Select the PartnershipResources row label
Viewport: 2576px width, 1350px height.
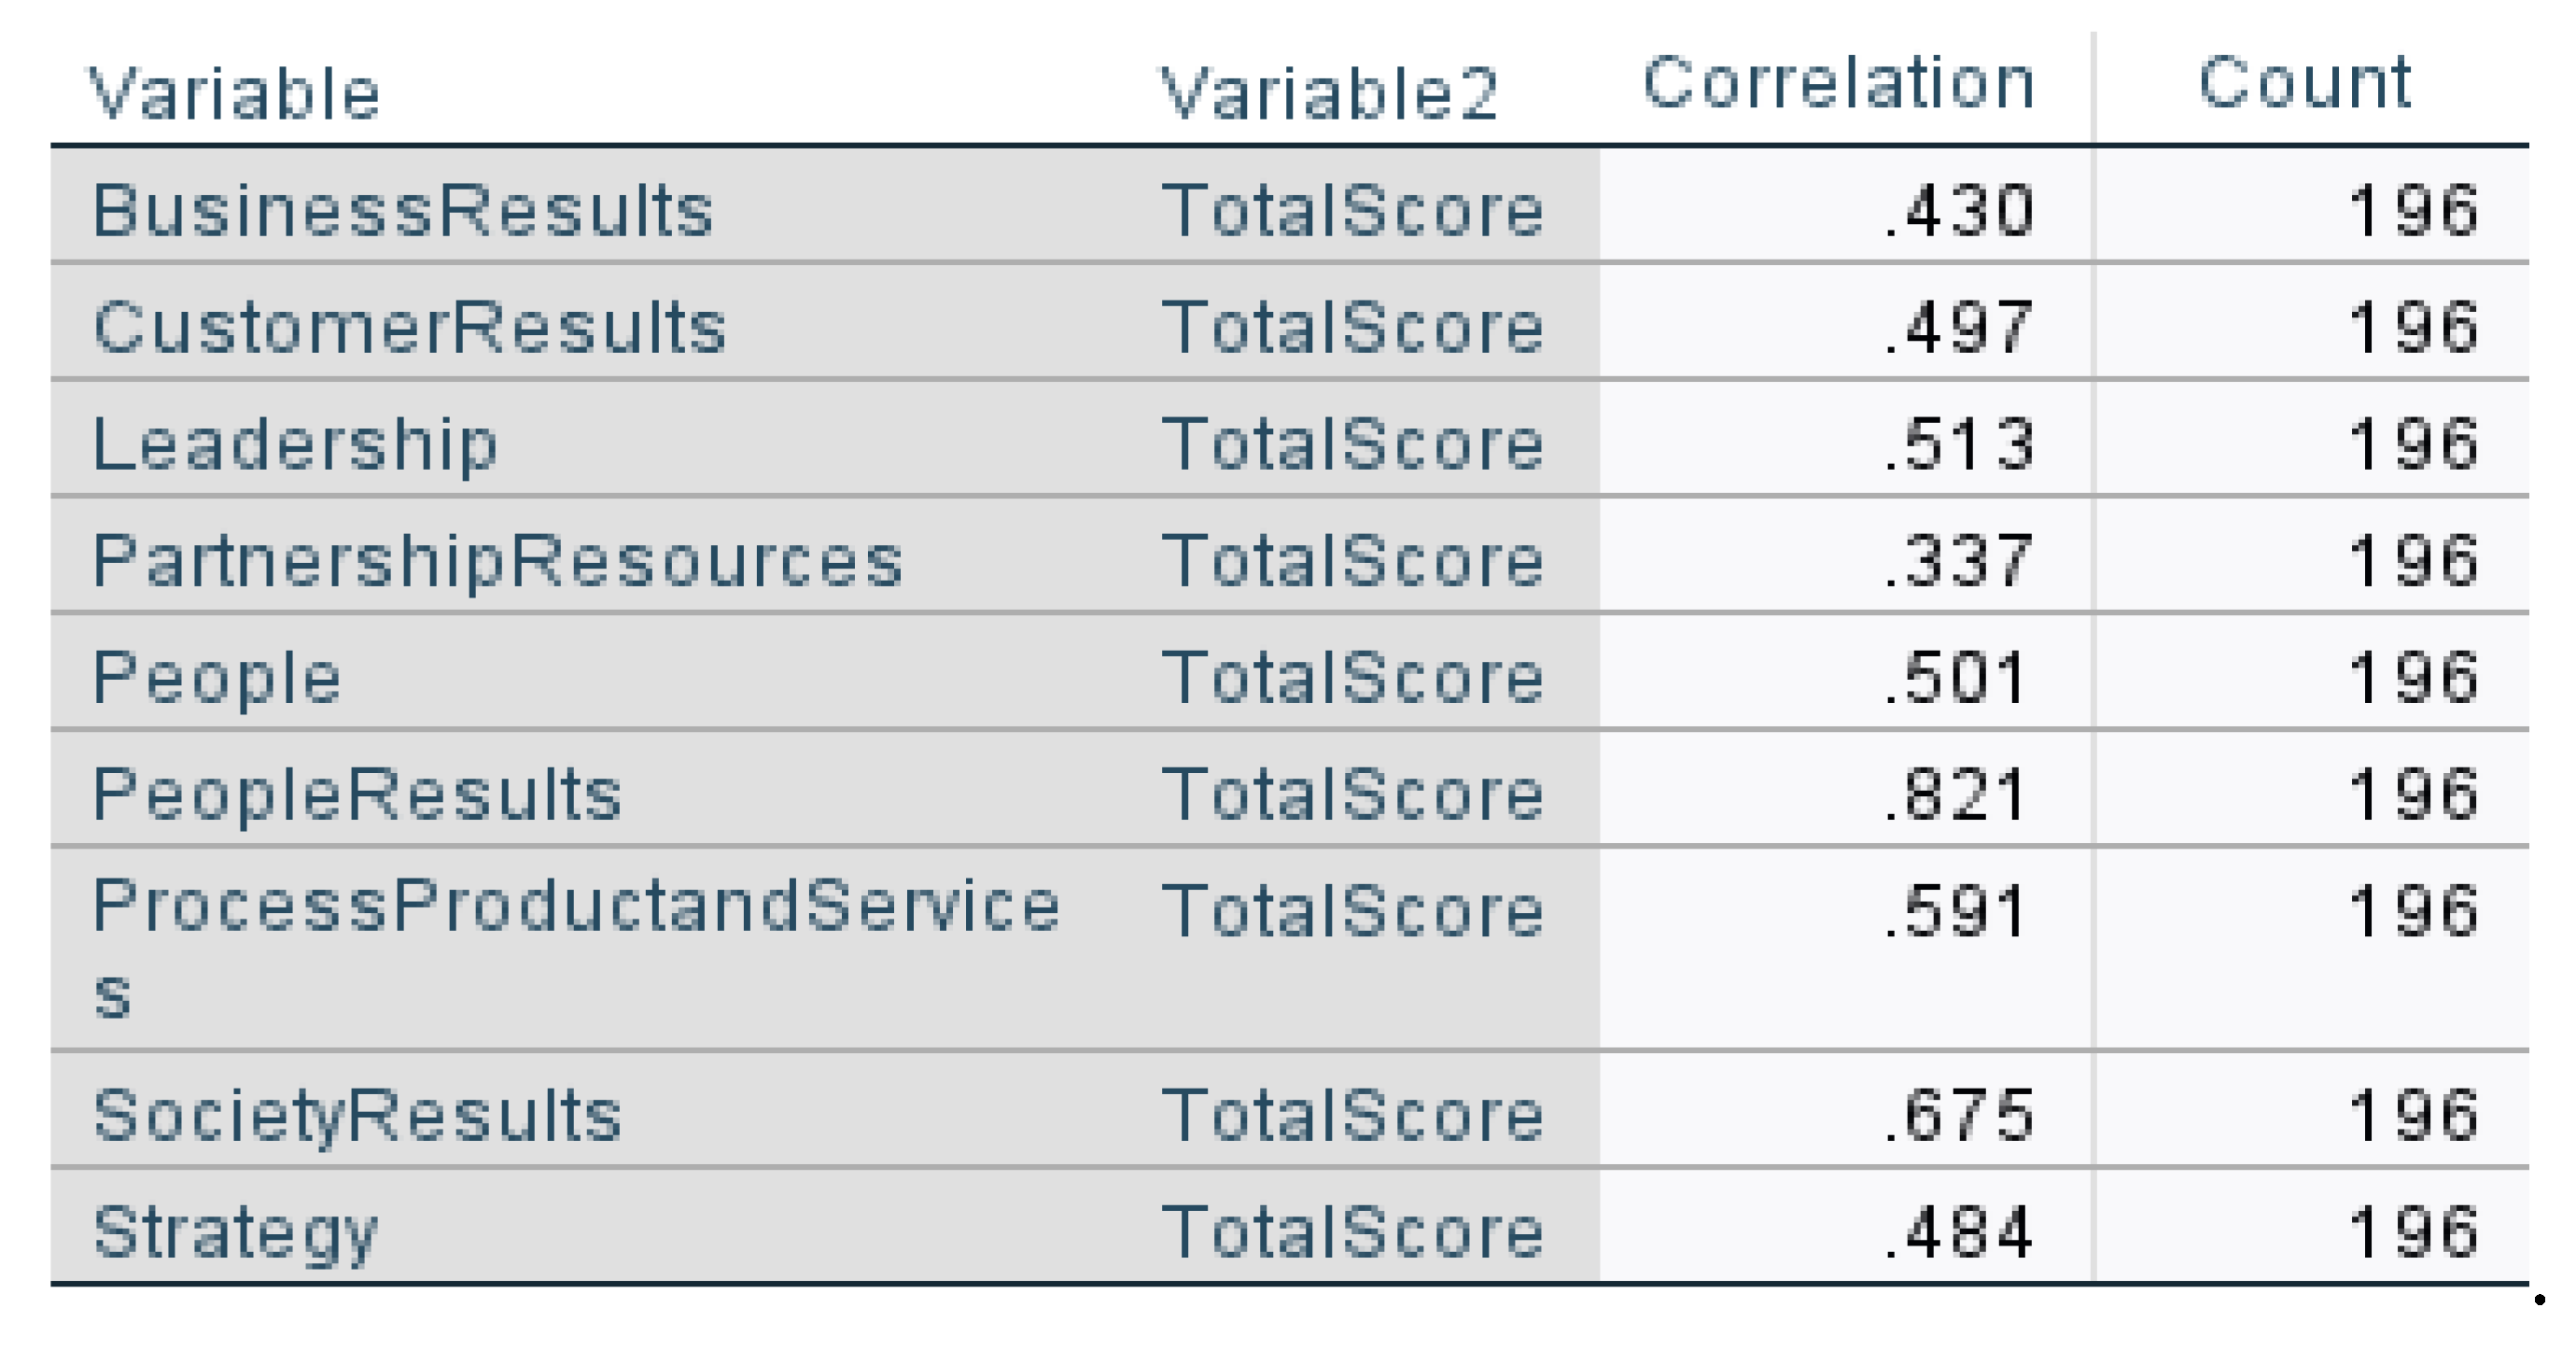498,560
